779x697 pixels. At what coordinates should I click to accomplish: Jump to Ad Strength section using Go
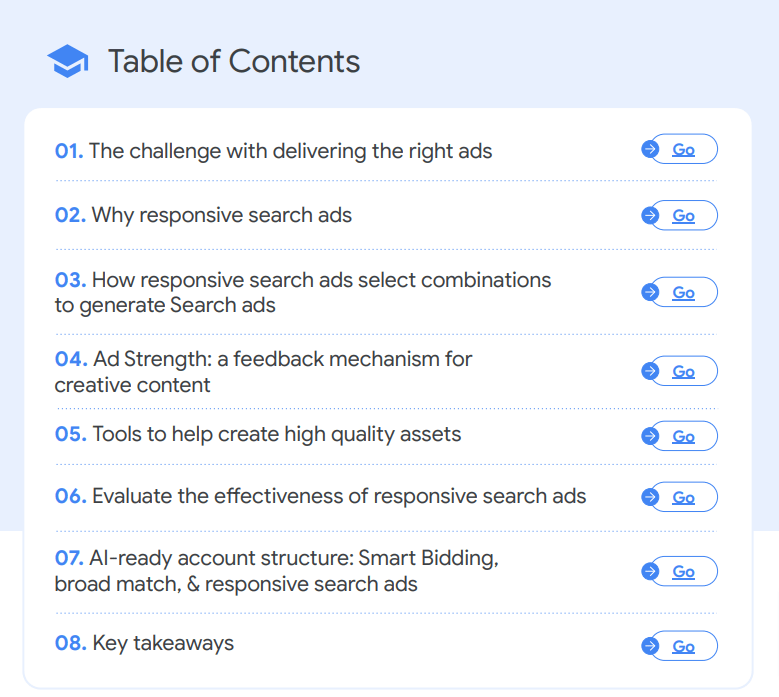(683, 372)
